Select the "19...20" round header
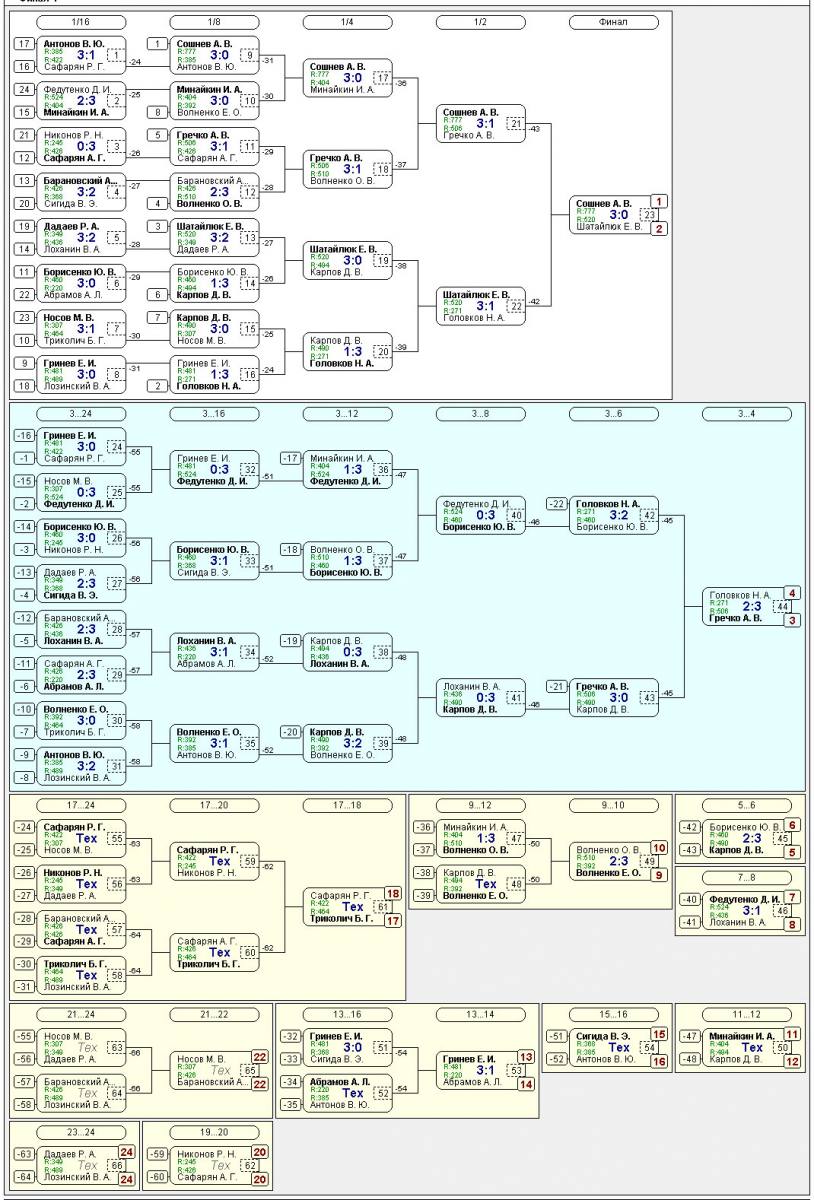The width and height of the screenshot is (814, 1200). (x=214, y=1131)
